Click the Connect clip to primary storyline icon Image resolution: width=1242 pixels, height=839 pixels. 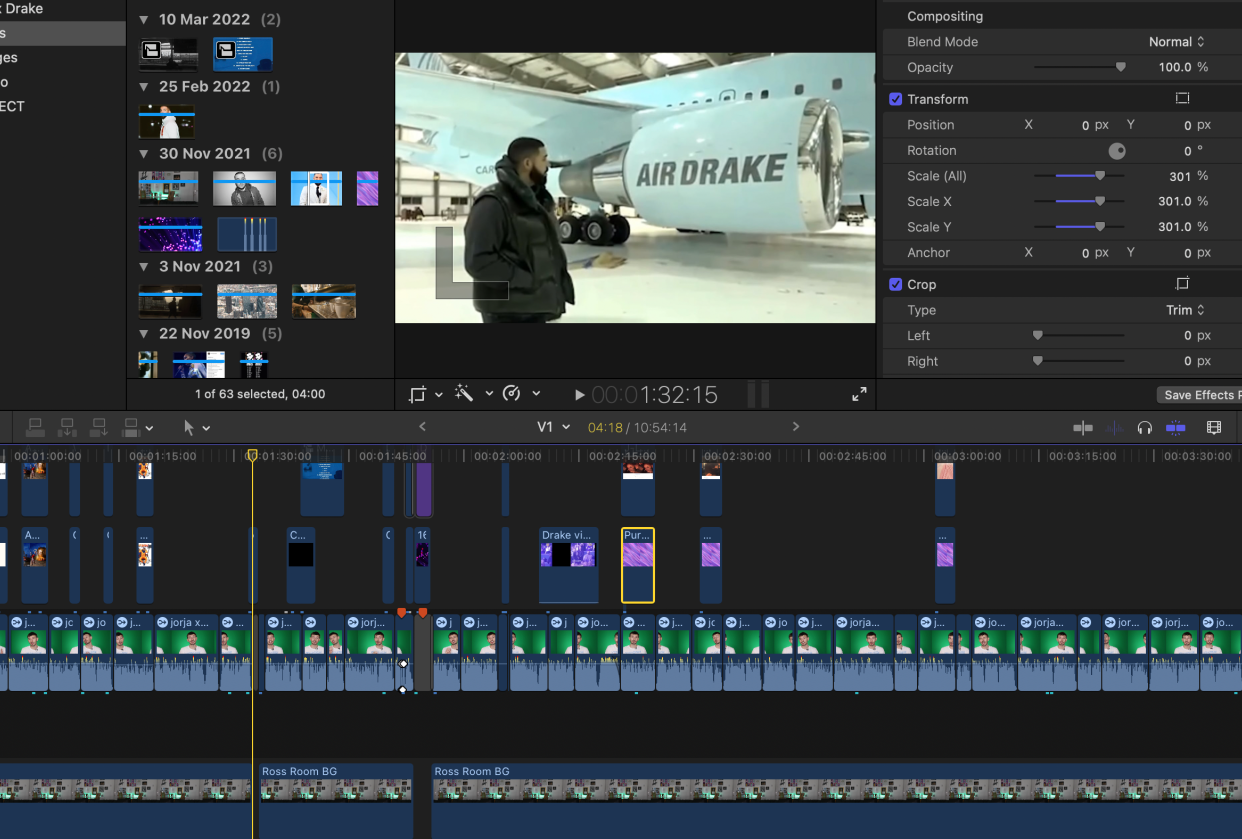pos(35,427)
